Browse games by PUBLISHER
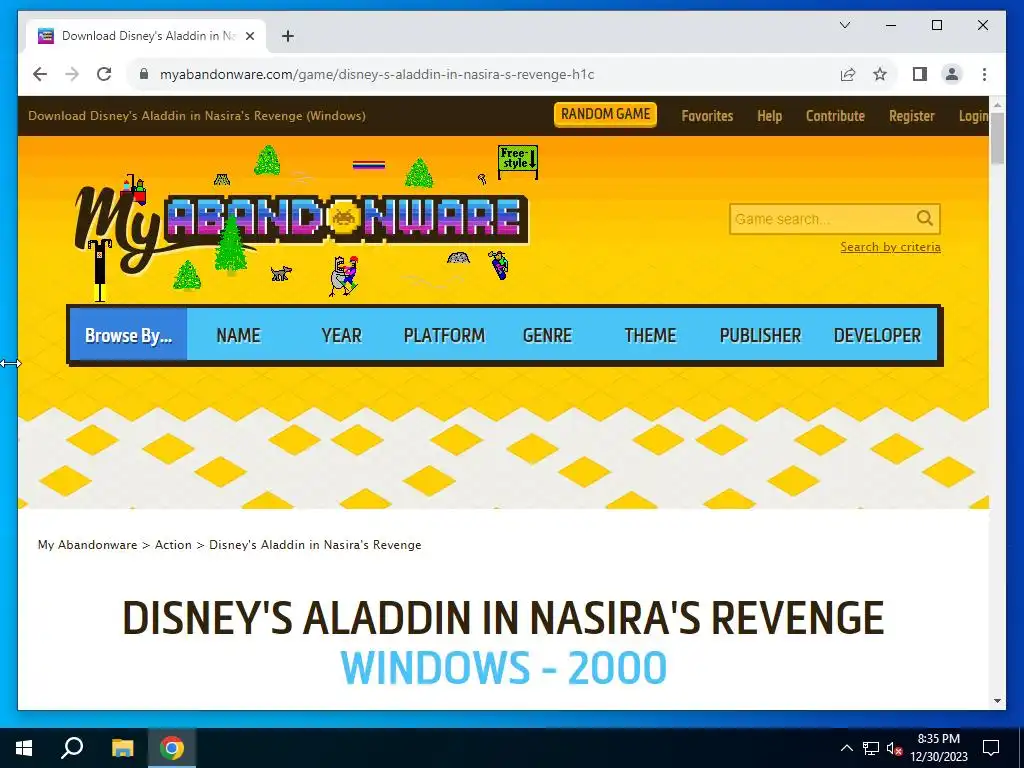1024x768 pixels. point(760,335)
